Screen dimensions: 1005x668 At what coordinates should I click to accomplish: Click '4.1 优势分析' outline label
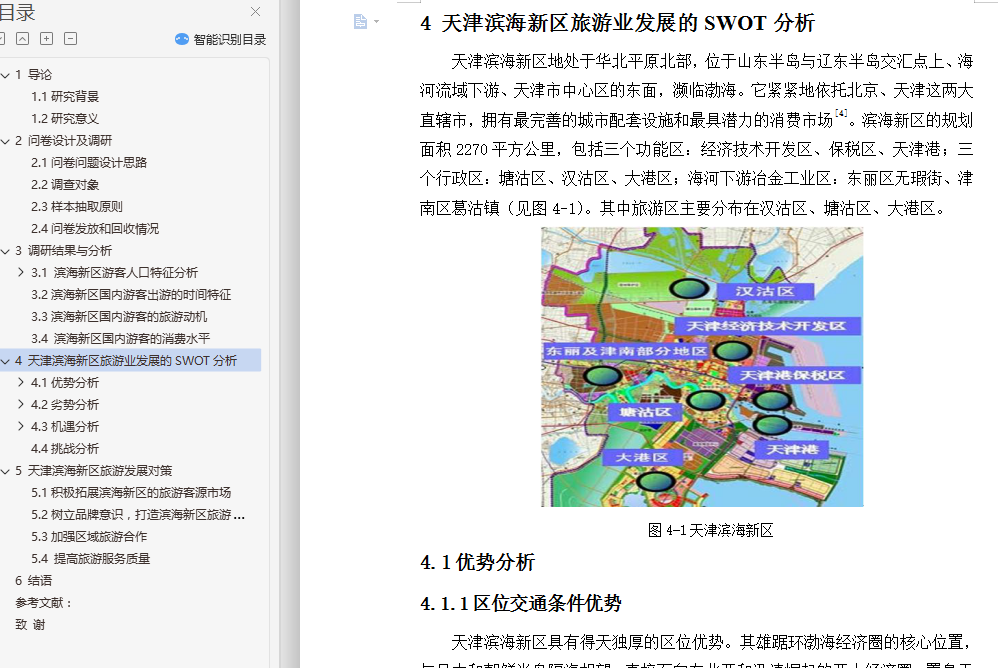point(65,383)
